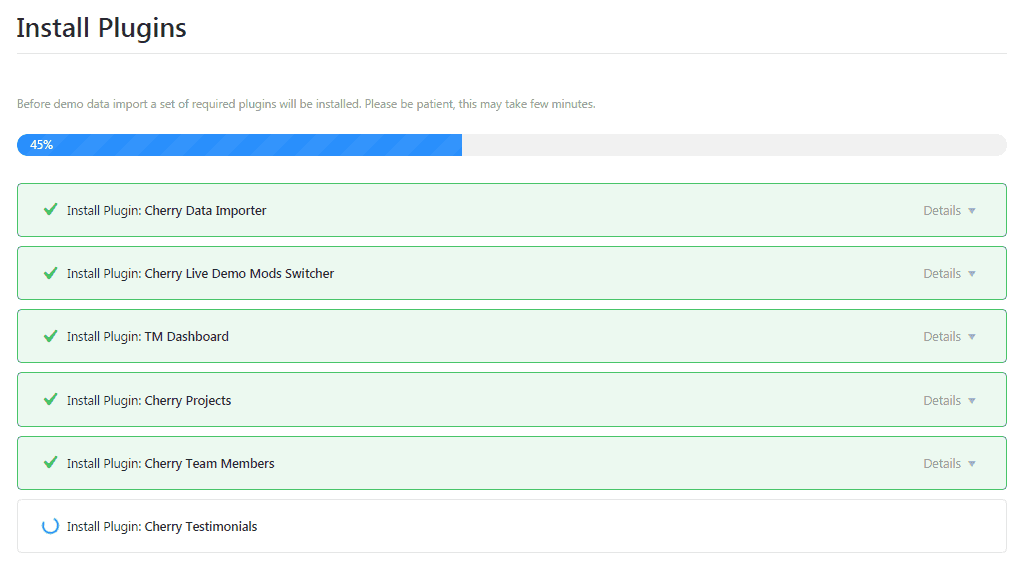
Task: Expand Details for Cherry Data Importer
Action: [942, 211]
